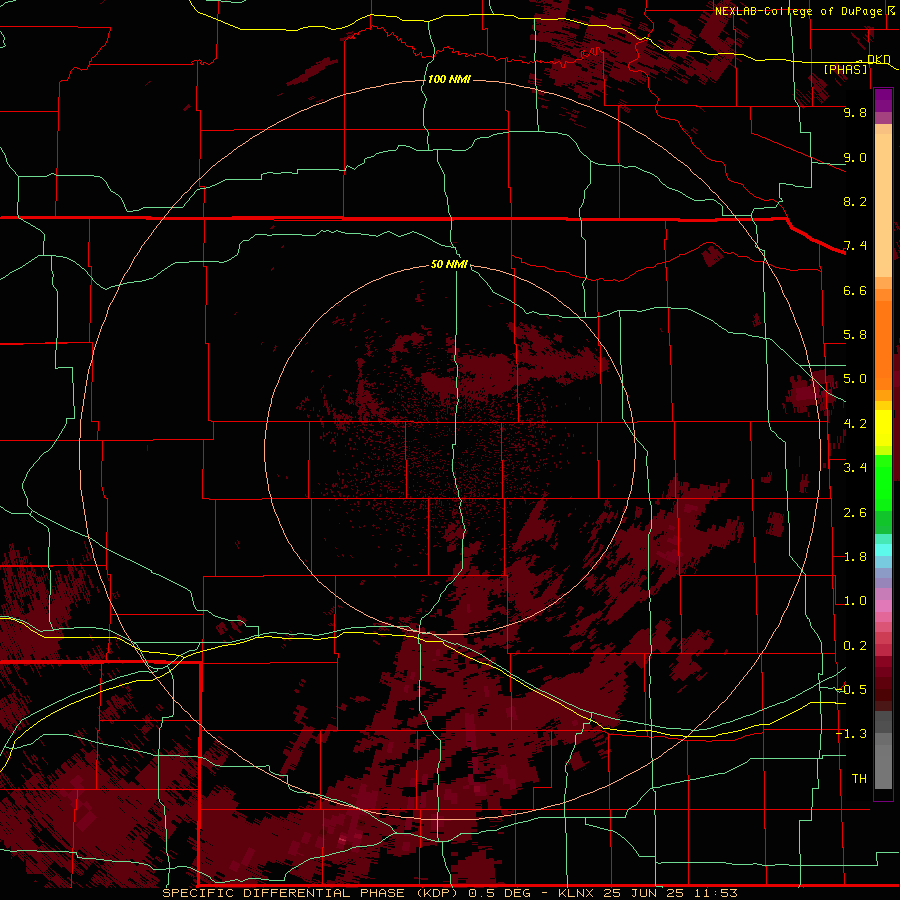Click the 100 NMI range ring label
This screenshot has height=900, width=900.
449,79
